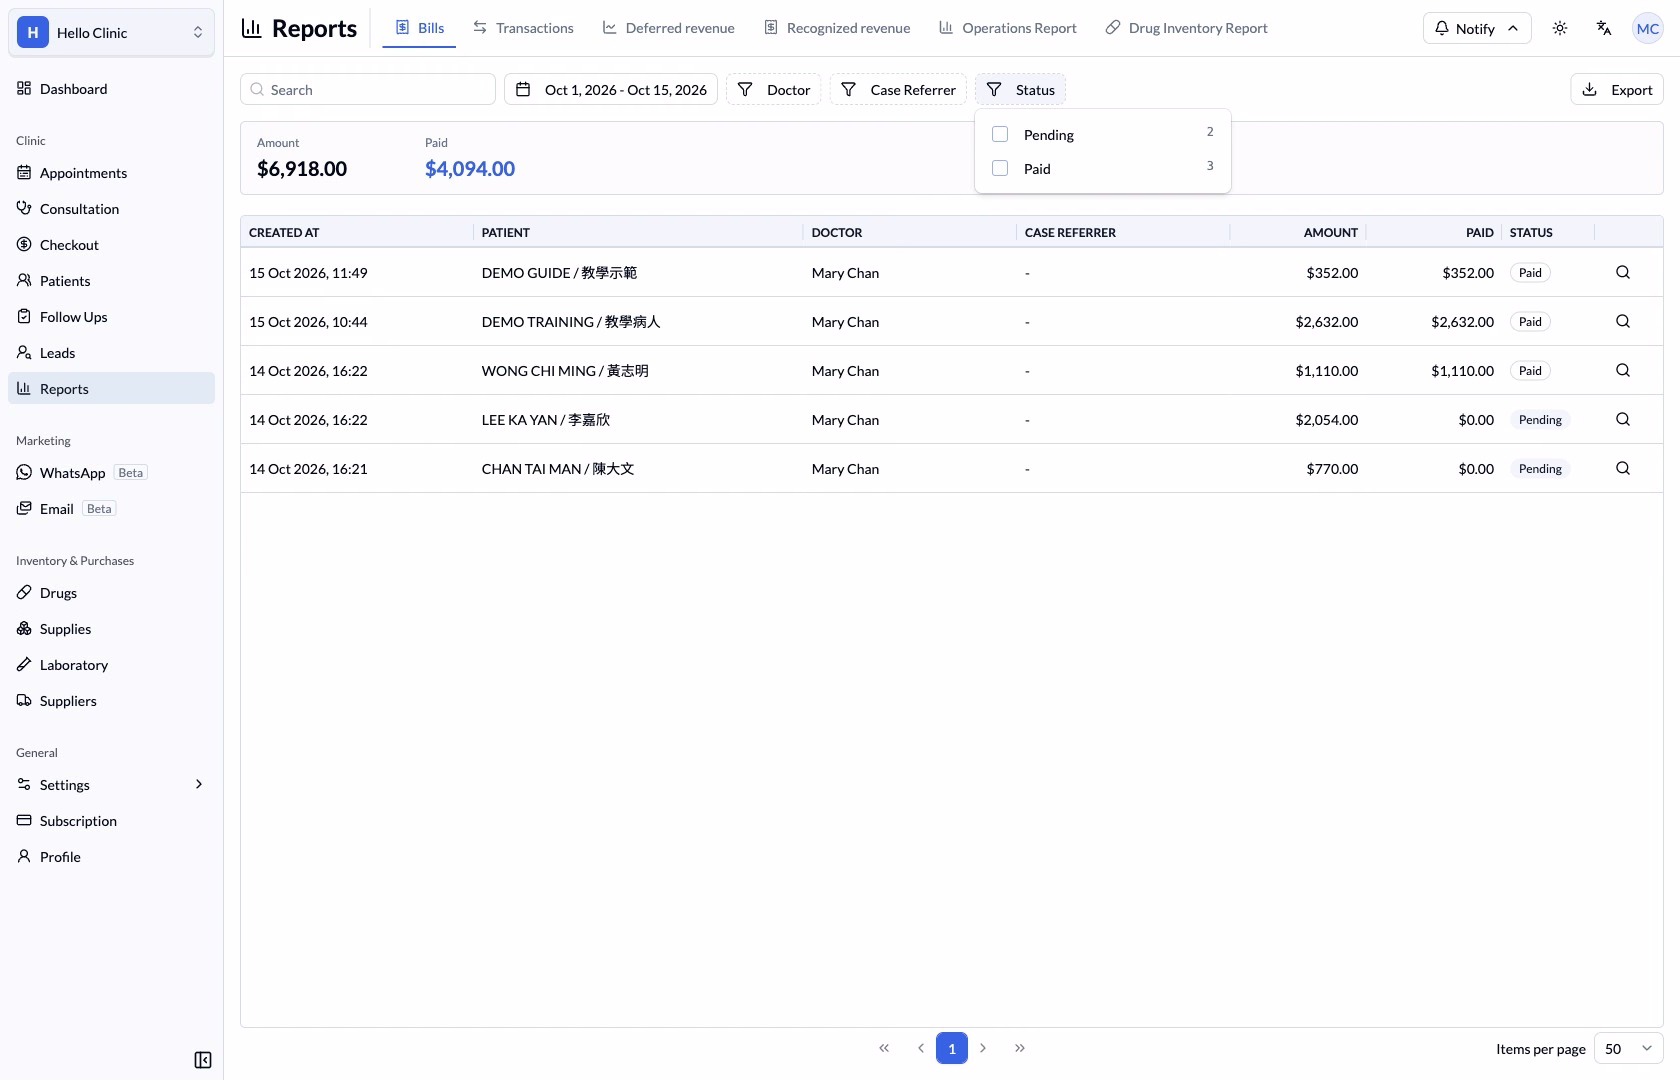The width and height of the screenshot is (1680, 1080).
Task: Switch to the Transactions tab
Action: [523, 28]
